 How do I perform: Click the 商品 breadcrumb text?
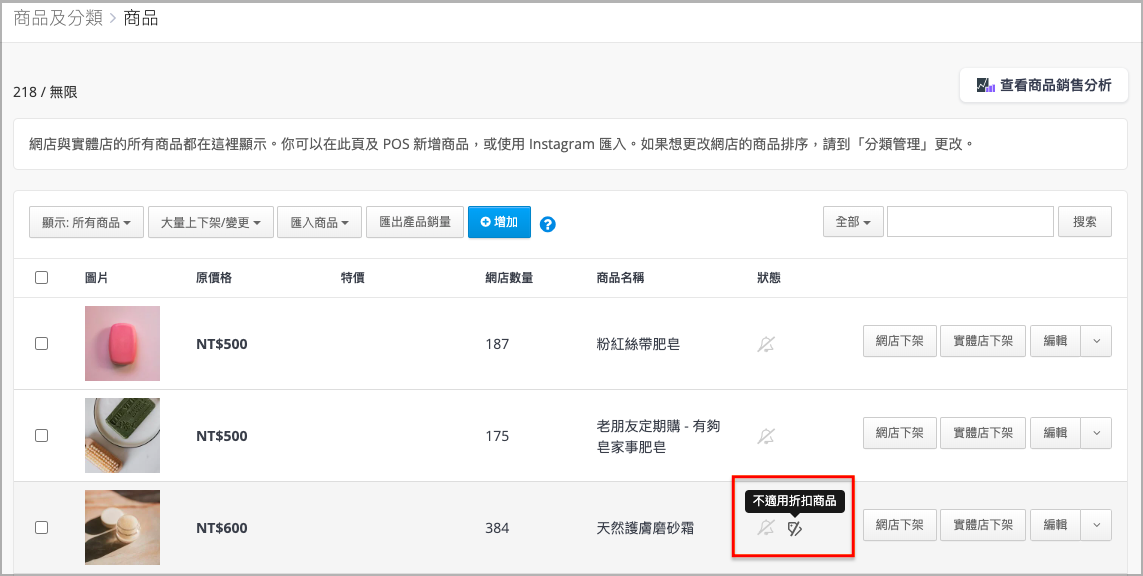(141, 18)
